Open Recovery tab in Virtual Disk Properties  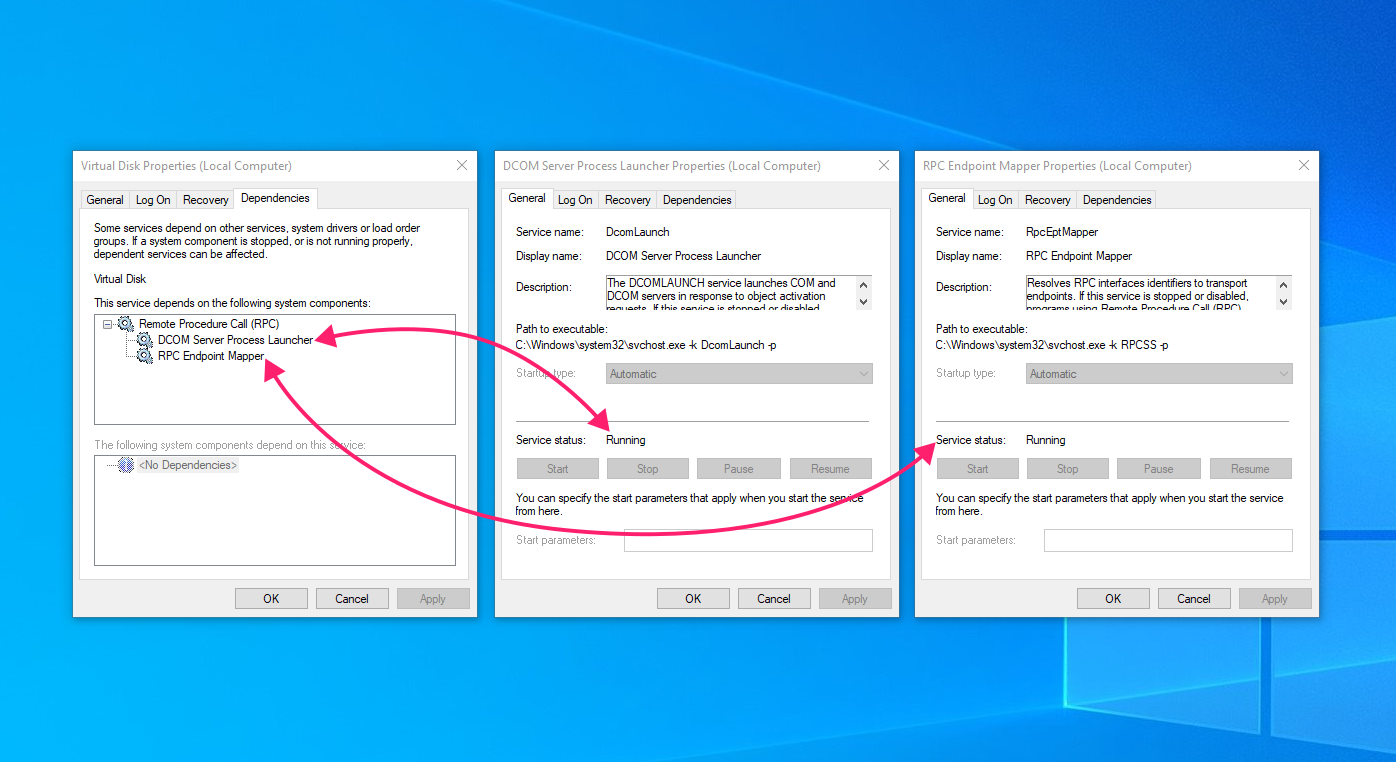tap(206, 200)
